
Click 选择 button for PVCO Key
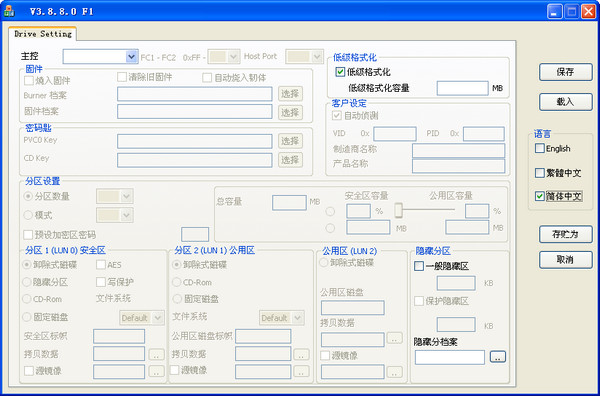click(x=290, y=141)
